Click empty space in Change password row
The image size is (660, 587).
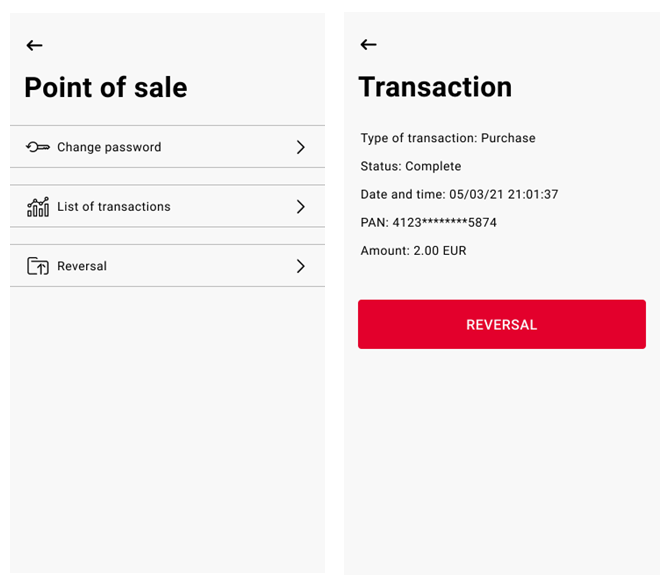tap(227, 147)
